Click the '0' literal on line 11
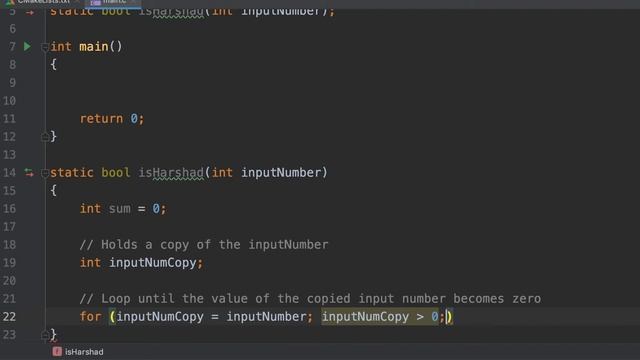 134,119
